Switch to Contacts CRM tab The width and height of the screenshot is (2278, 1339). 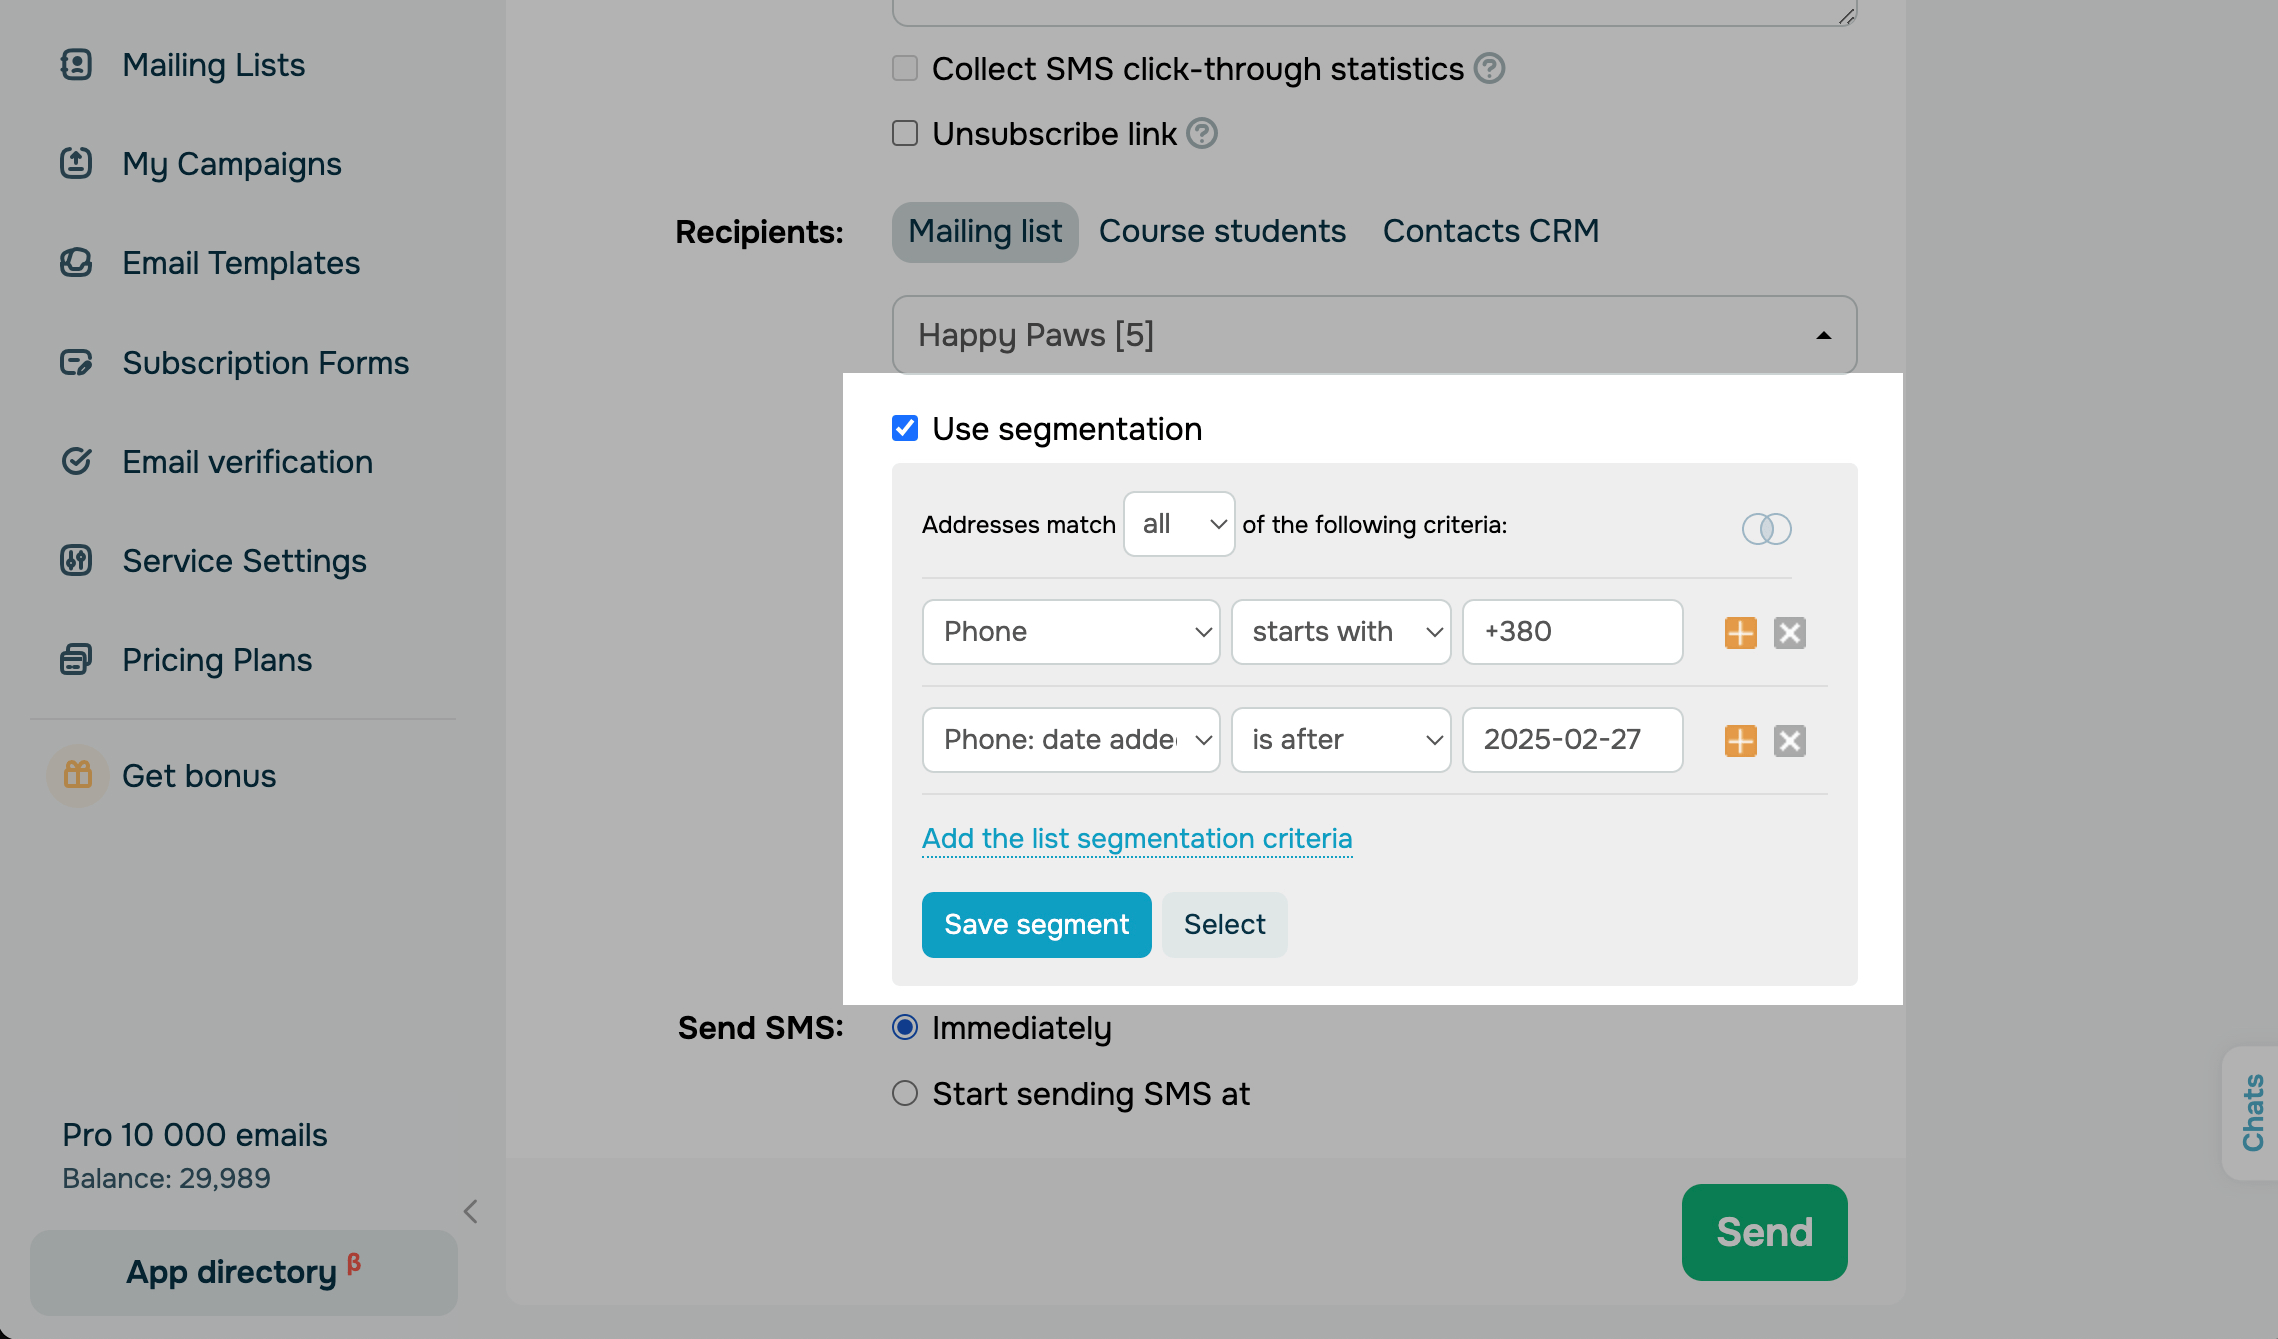[x=1490, y=232]
